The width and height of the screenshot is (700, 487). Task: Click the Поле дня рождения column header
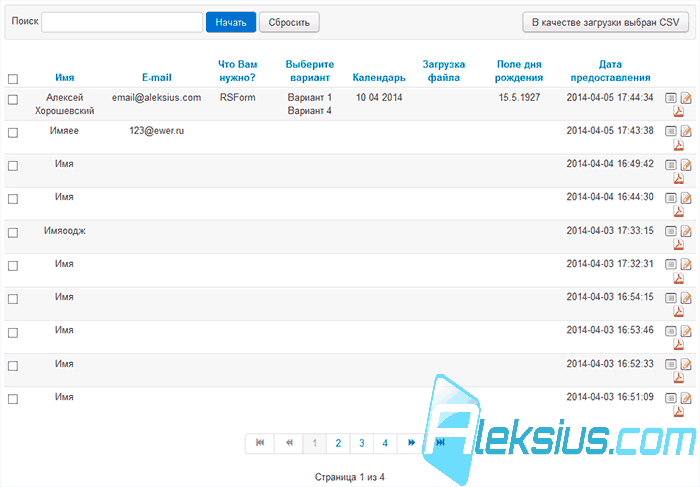pos(519,71)
